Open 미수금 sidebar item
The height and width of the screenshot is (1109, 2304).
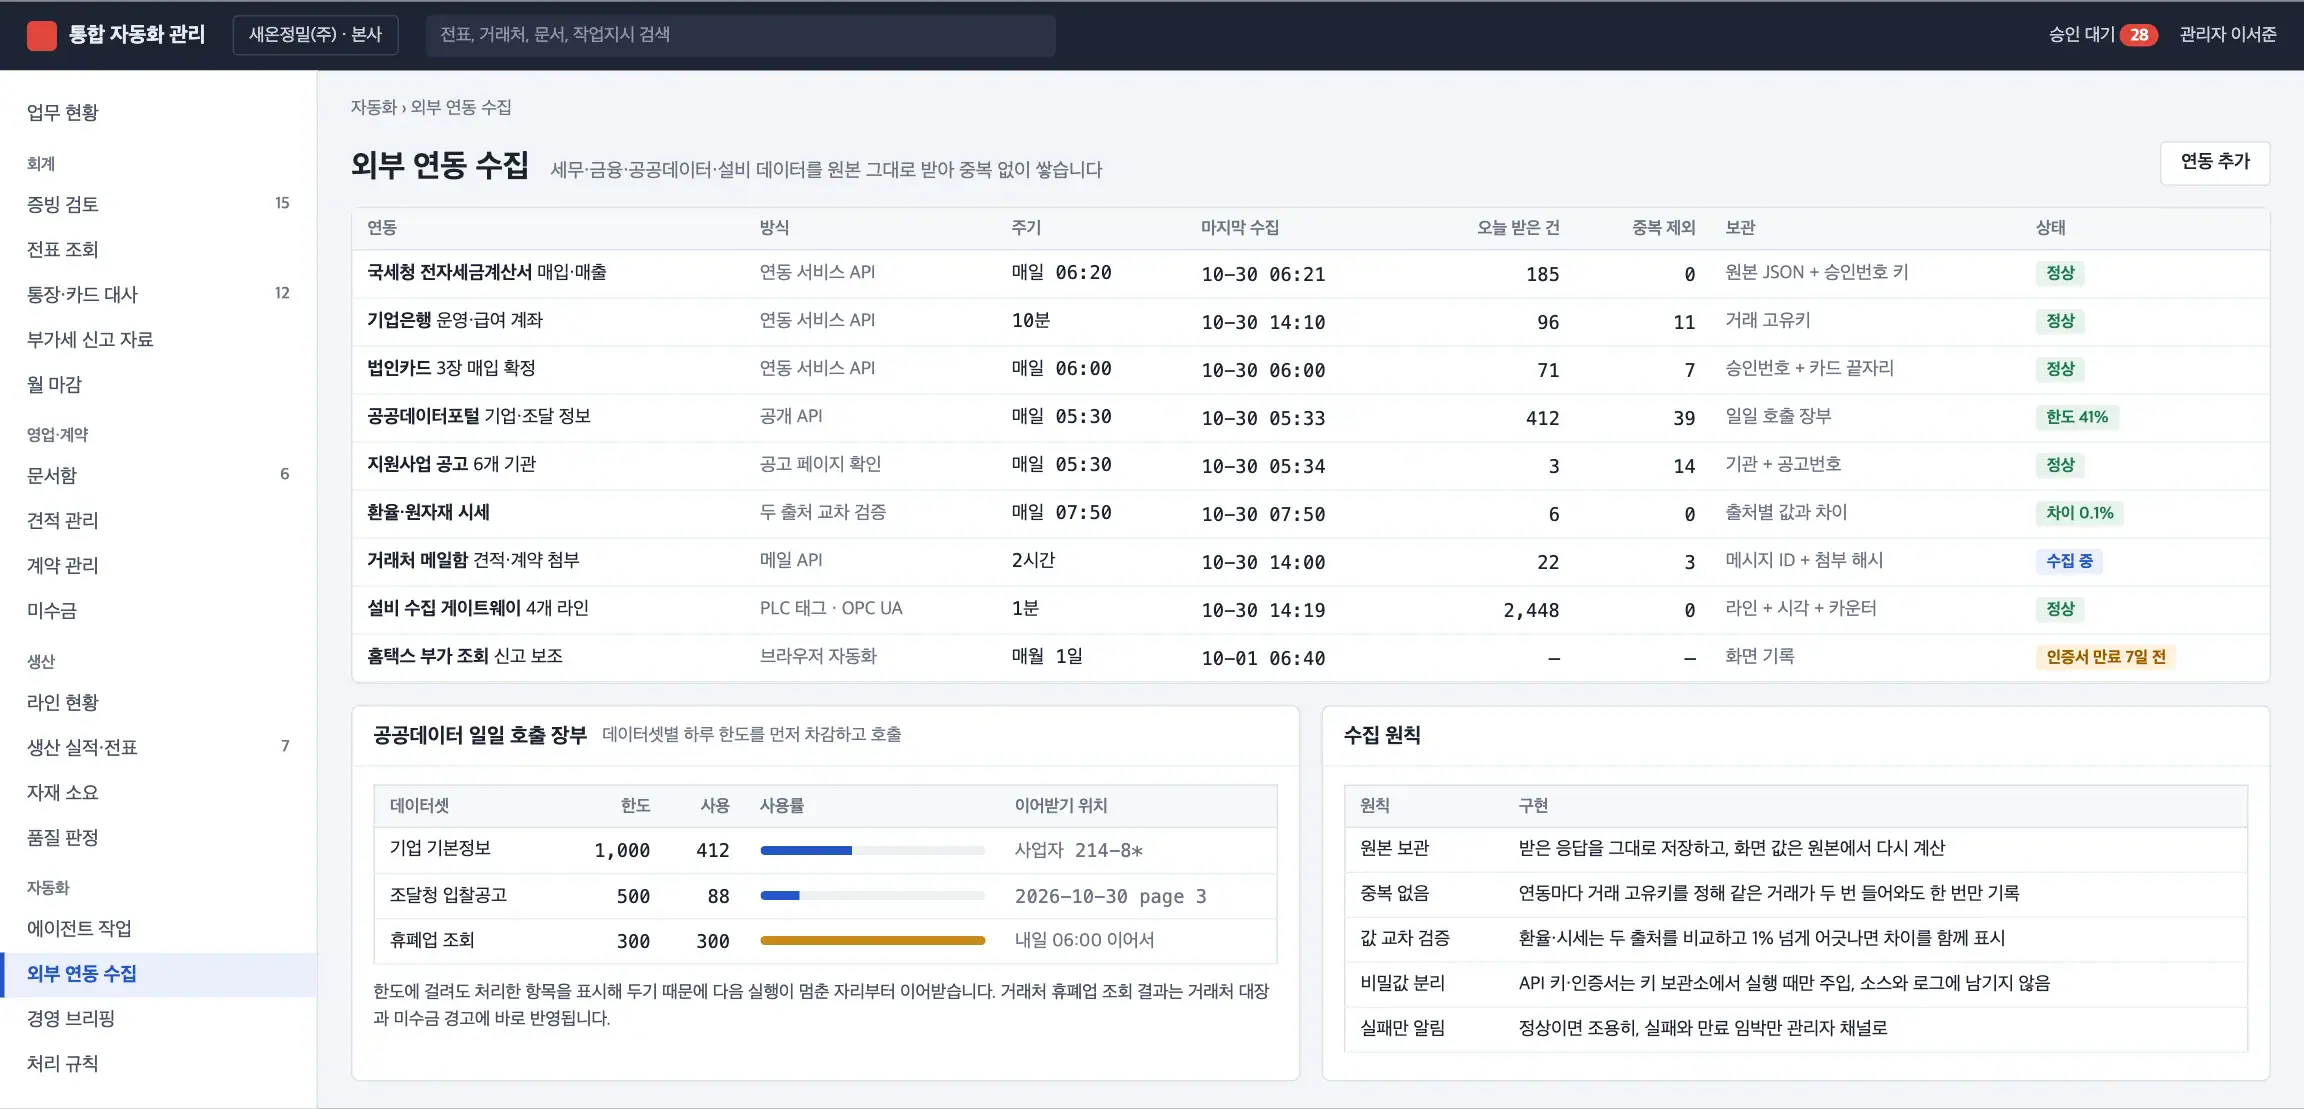(x=158, y=610)
